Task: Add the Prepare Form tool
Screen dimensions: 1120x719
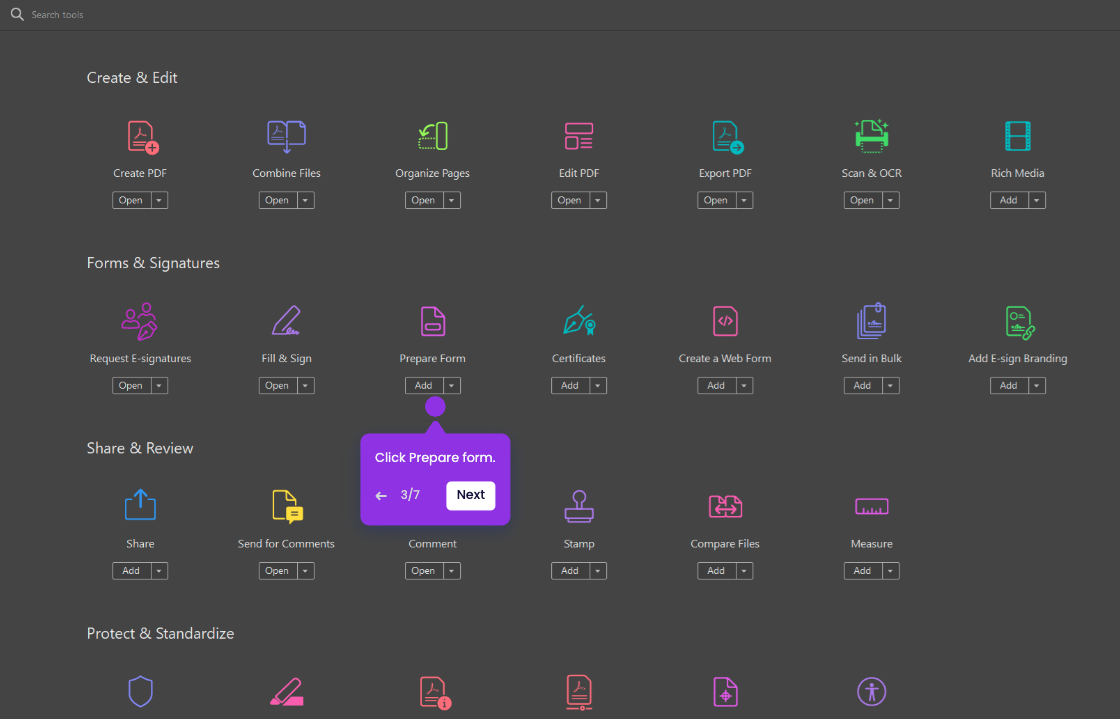Action: coord(424,386)
